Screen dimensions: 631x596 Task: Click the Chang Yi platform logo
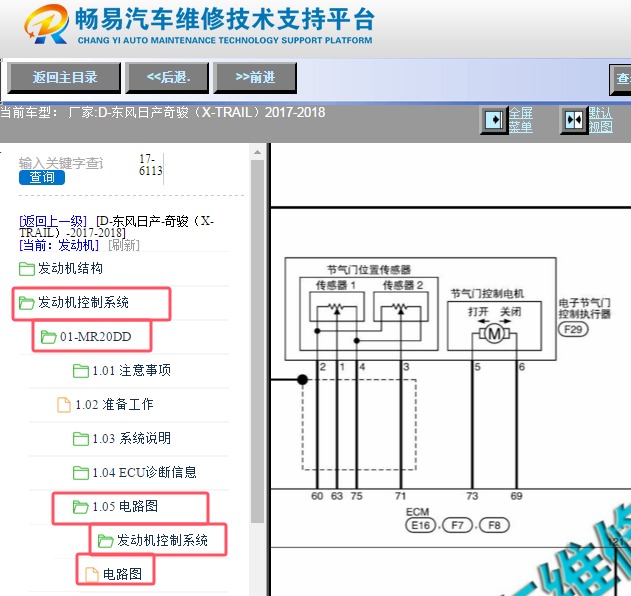[x=46, y=24]
